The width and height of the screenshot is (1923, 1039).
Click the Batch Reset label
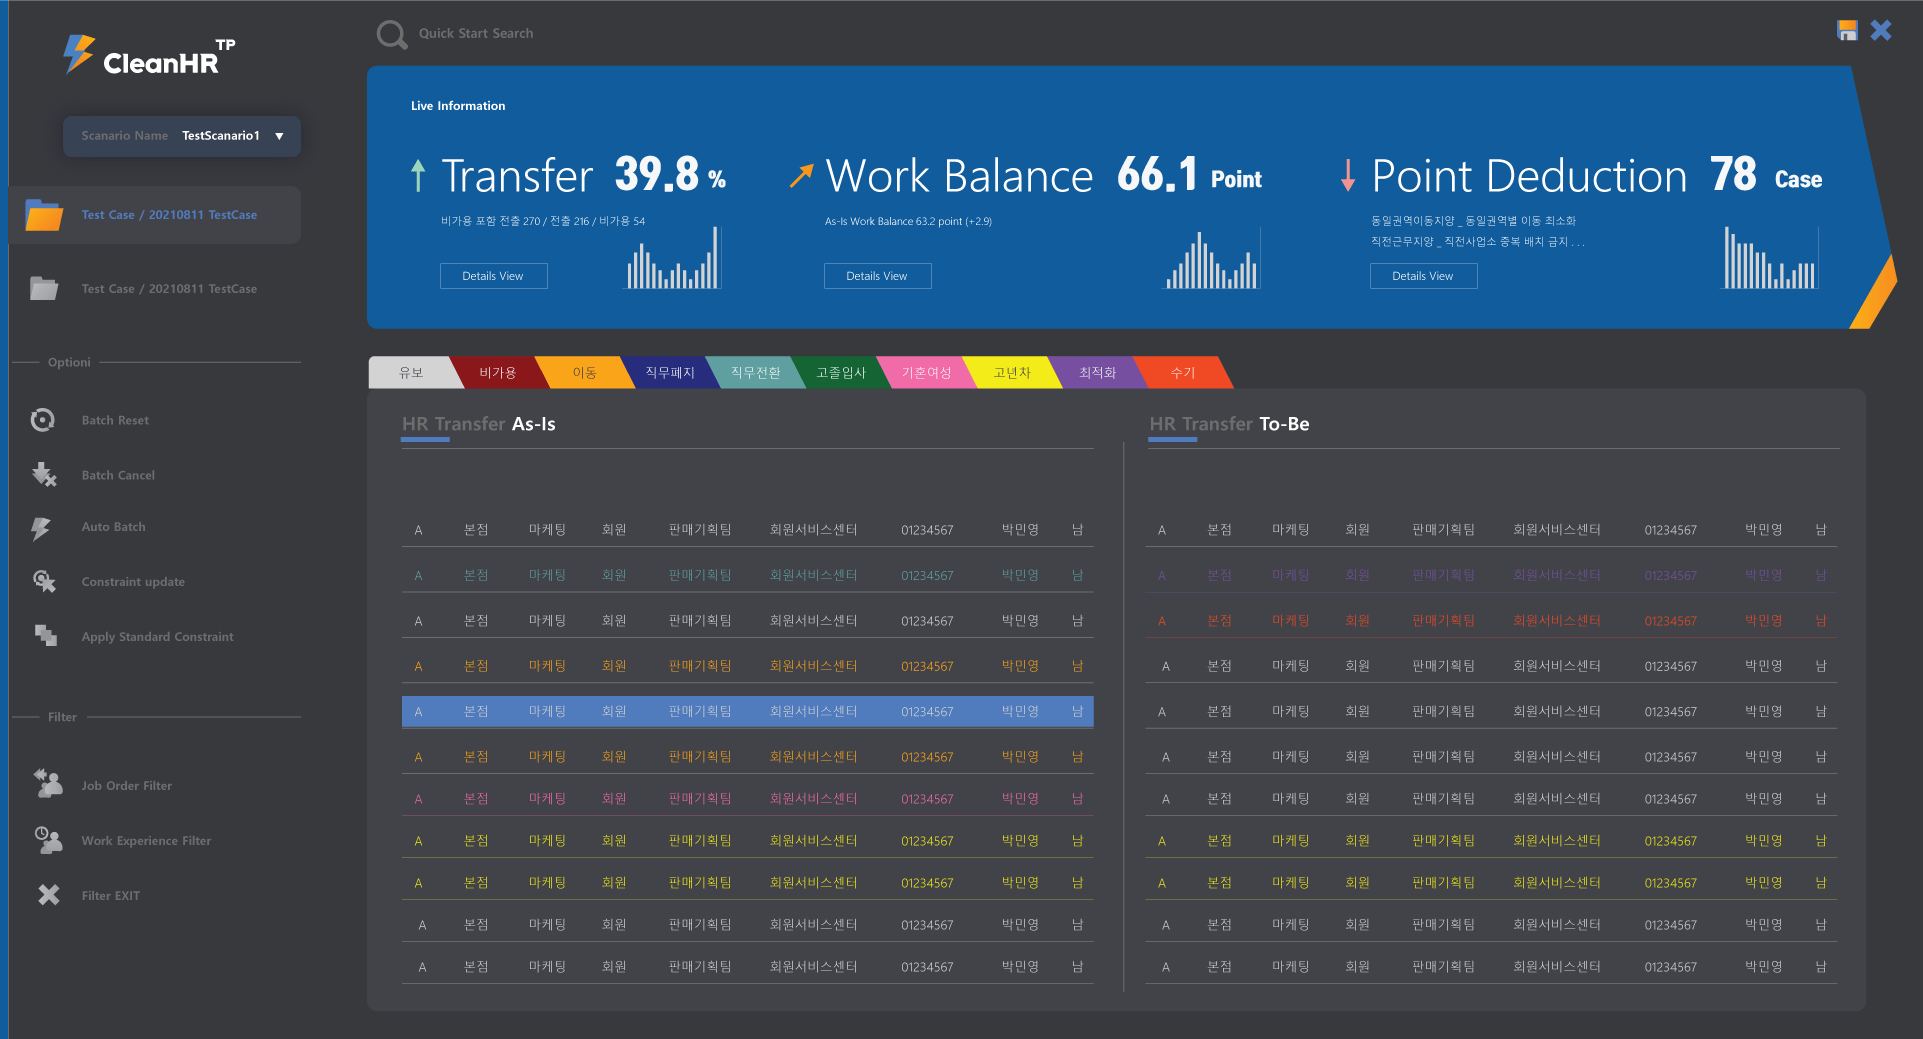(115, 421)
